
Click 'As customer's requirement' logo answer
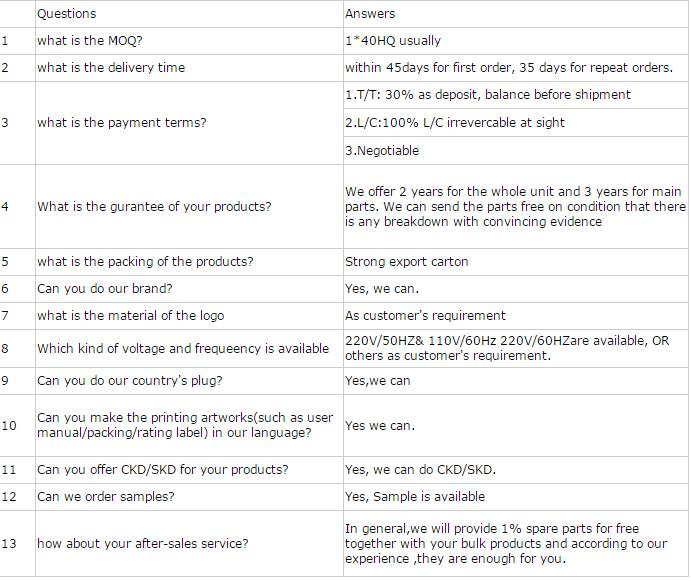(425, 316)
